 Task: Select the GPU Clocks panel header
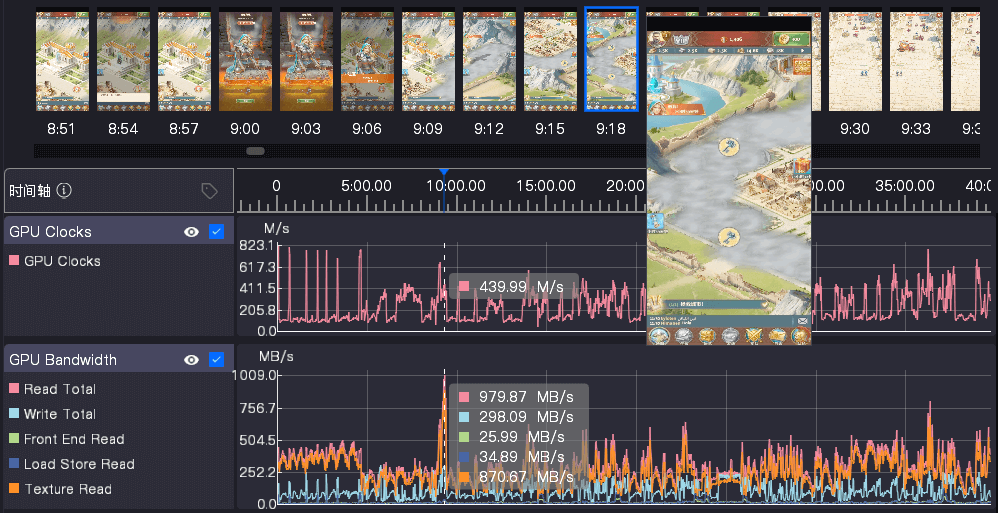(119, 230)
